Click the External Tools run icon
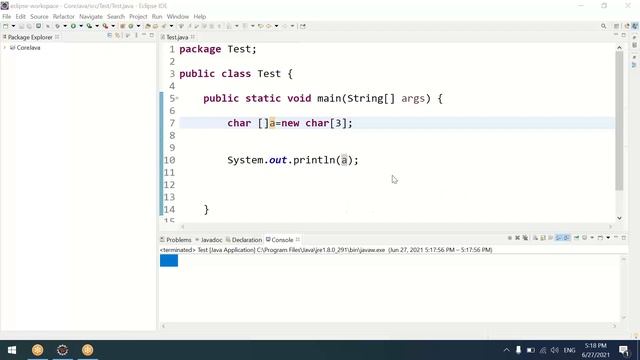The width and height of the screenshot is (640, 360). [x=105, y=26]
